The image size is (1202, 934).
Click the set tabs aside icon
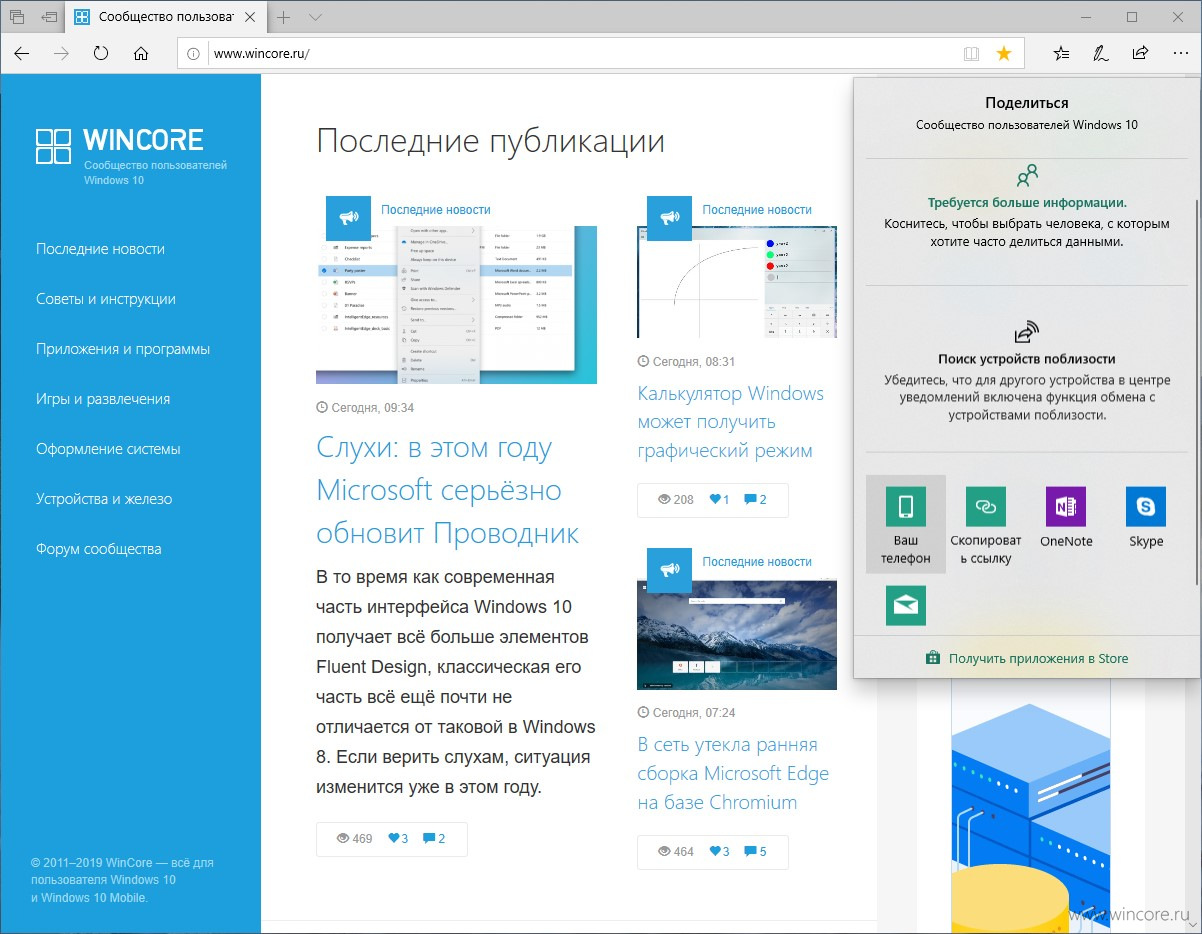click(49, 17)
